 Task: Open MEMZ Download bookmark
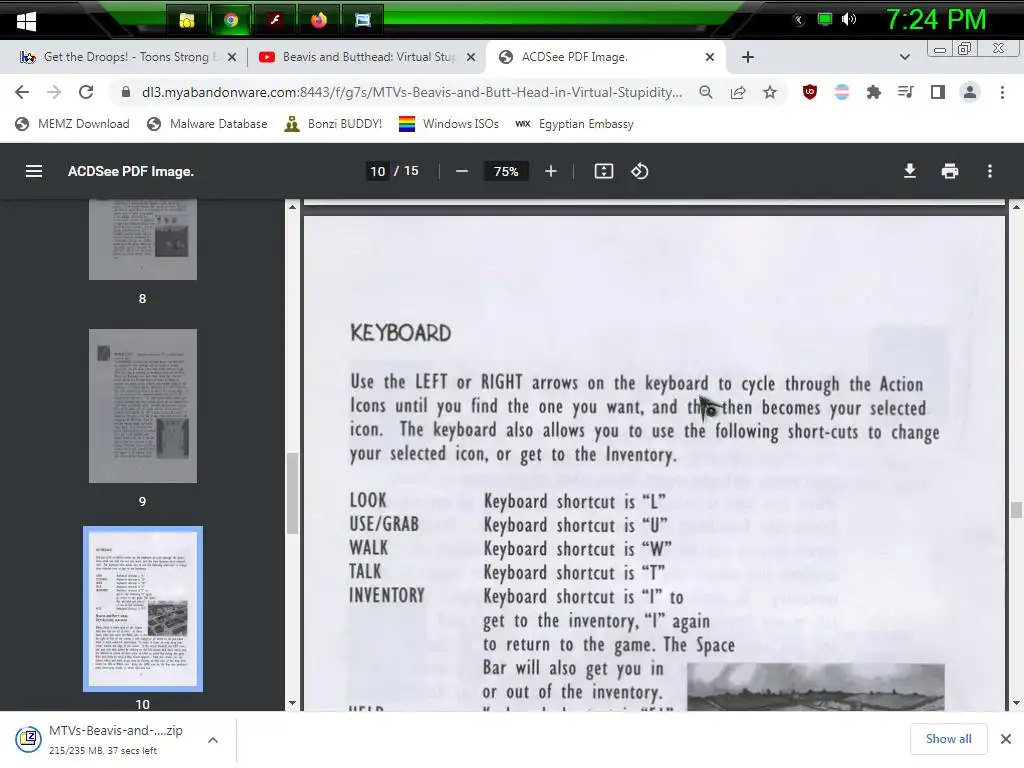[x=72, y=124]
